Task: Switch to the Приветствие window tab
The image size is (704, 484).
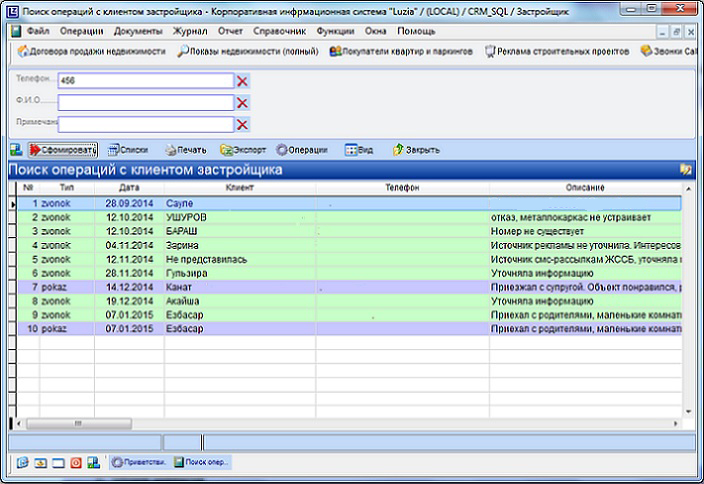Action: click(x=139, y=462)
